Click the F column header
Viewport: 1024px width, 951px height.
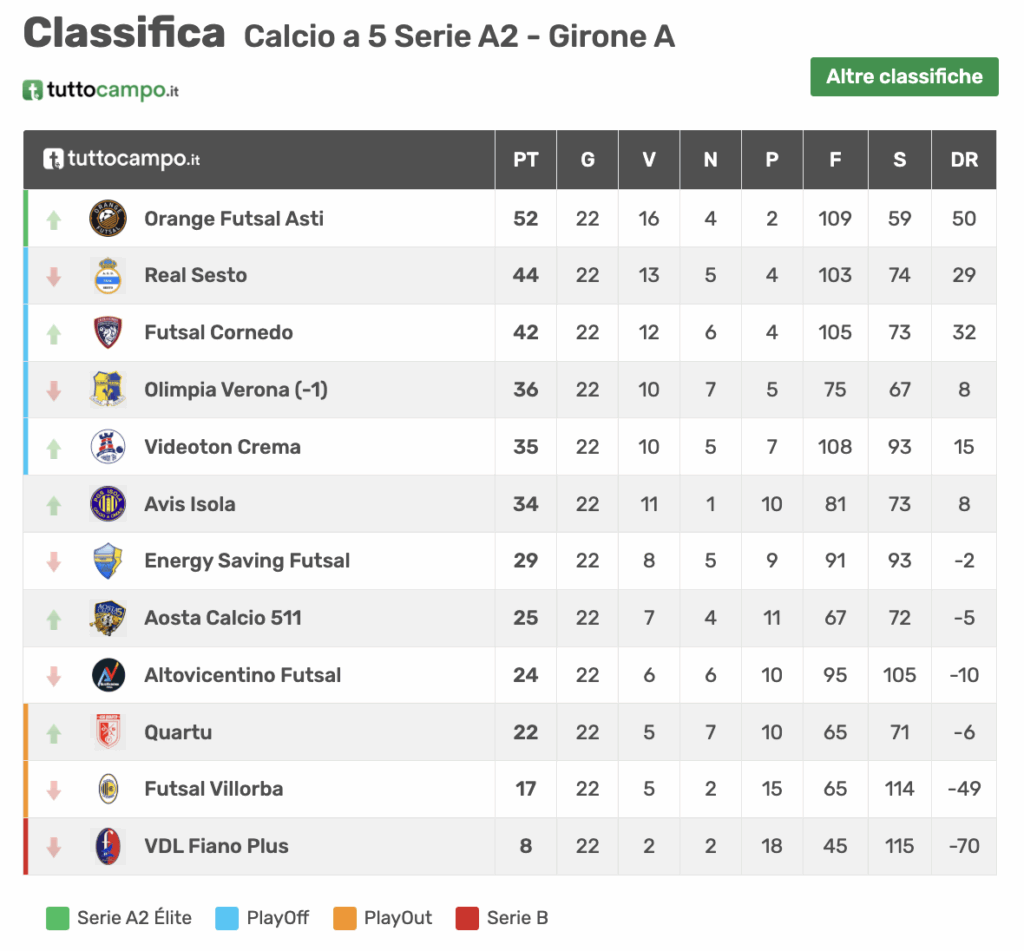click(835, 159)
